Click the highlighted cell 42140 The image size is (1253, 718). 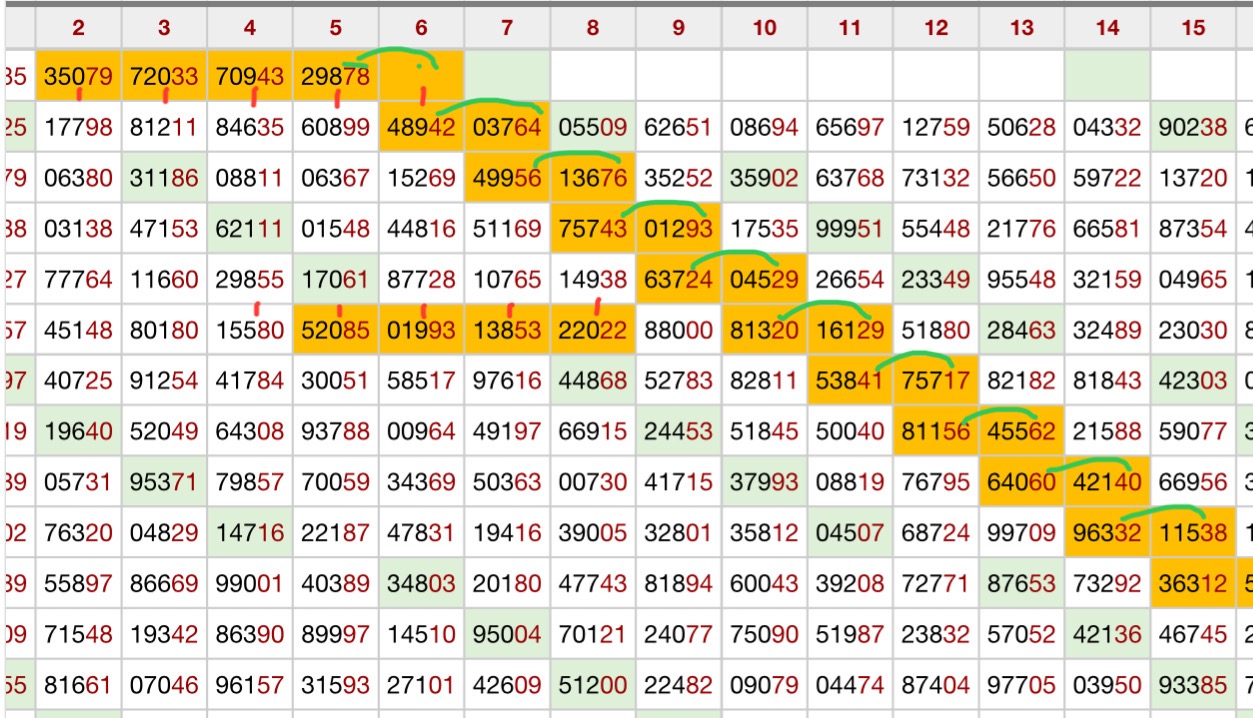coord(1108,482)
